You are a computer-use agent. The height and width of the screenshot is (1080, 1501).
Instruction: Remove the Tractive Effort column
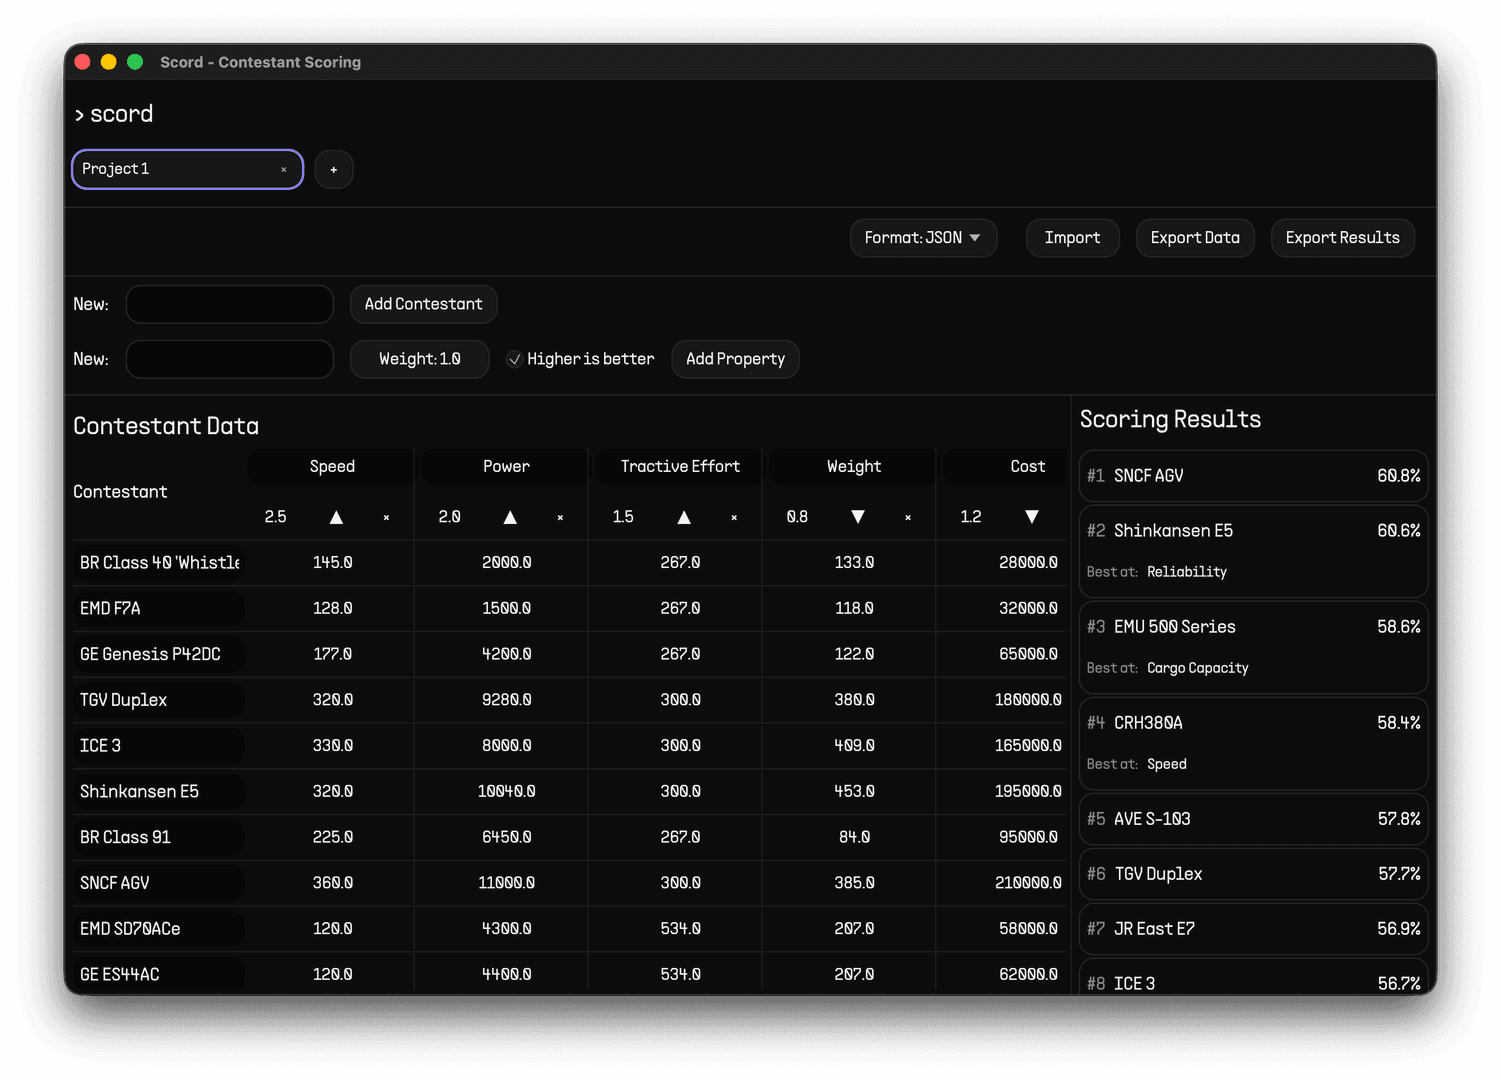coord(734,518)
